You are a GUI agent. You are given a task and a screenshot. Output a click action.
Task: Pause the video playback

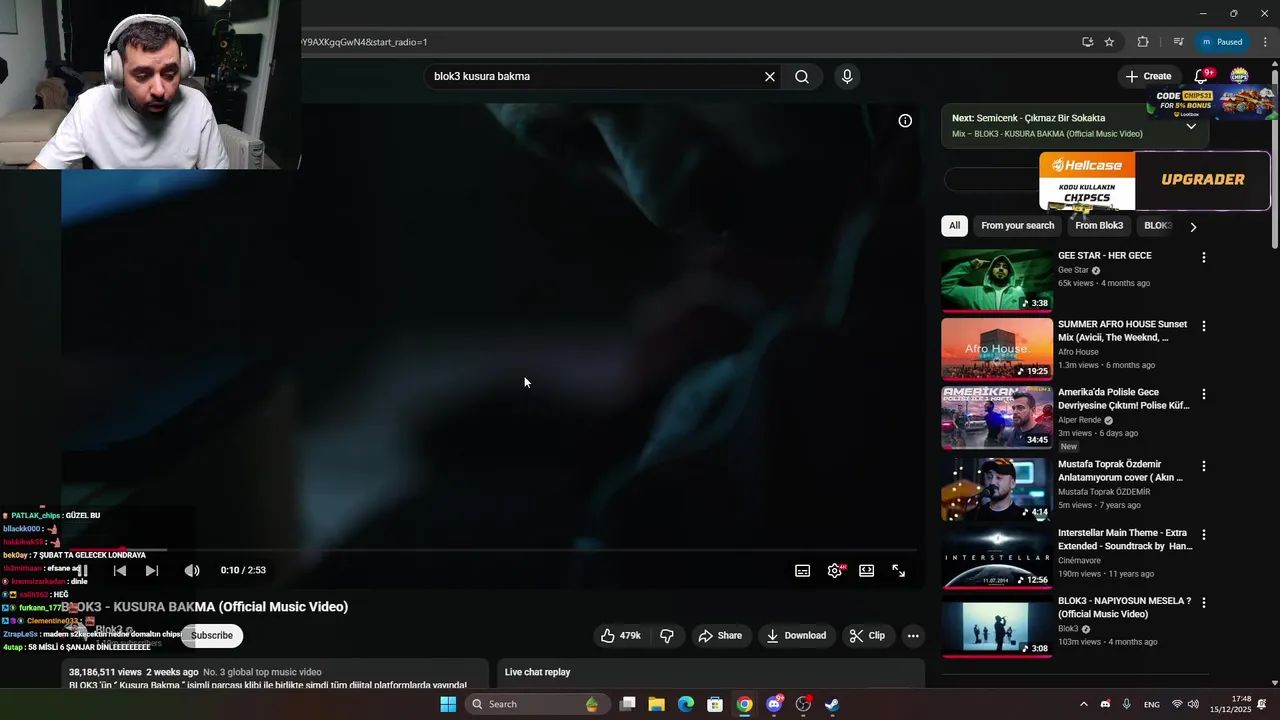[x=82, y=571]
